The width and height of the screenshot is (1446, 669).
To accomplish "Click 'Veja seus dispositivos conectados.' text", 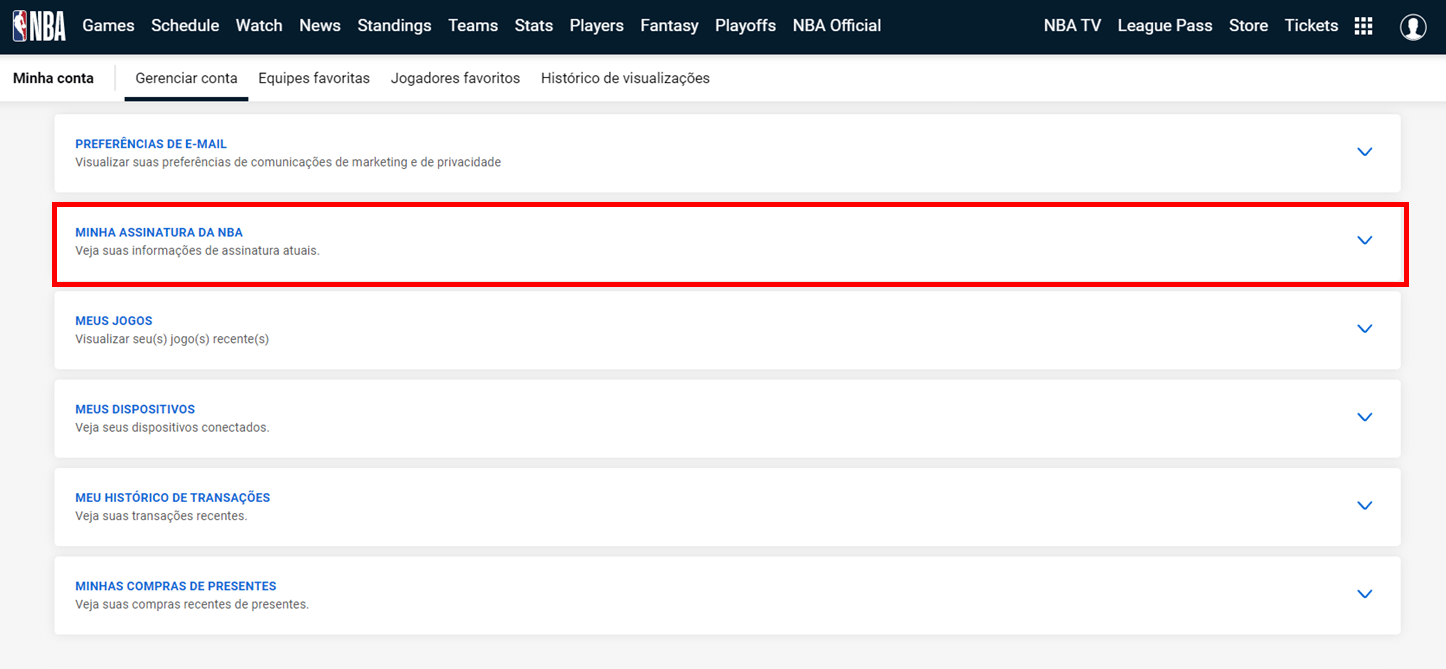I will [x=172, y=427].
